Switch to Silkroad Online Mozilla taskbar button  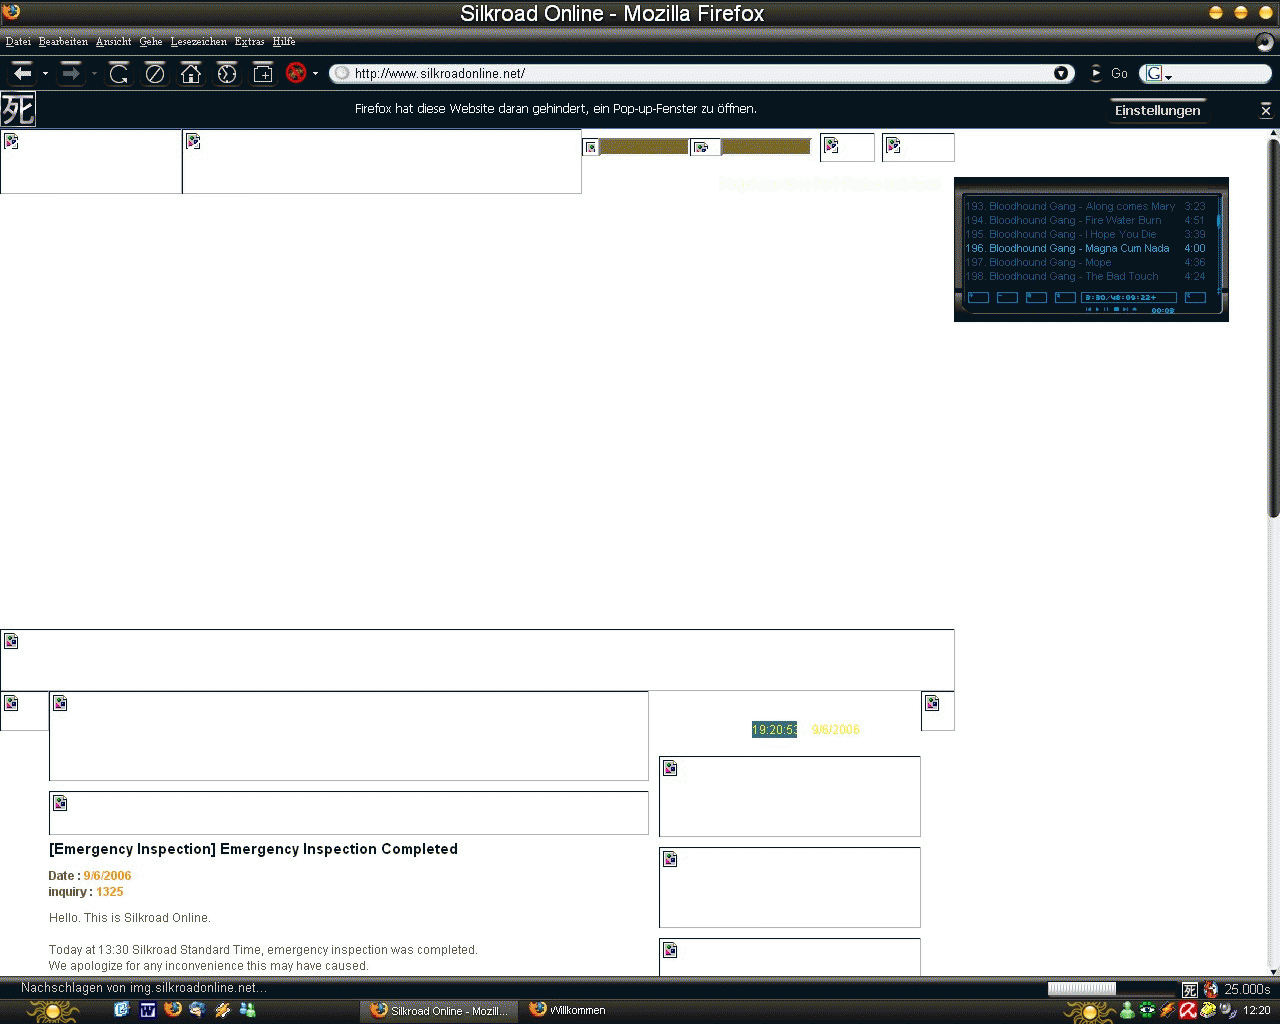tap(438, 1011)
